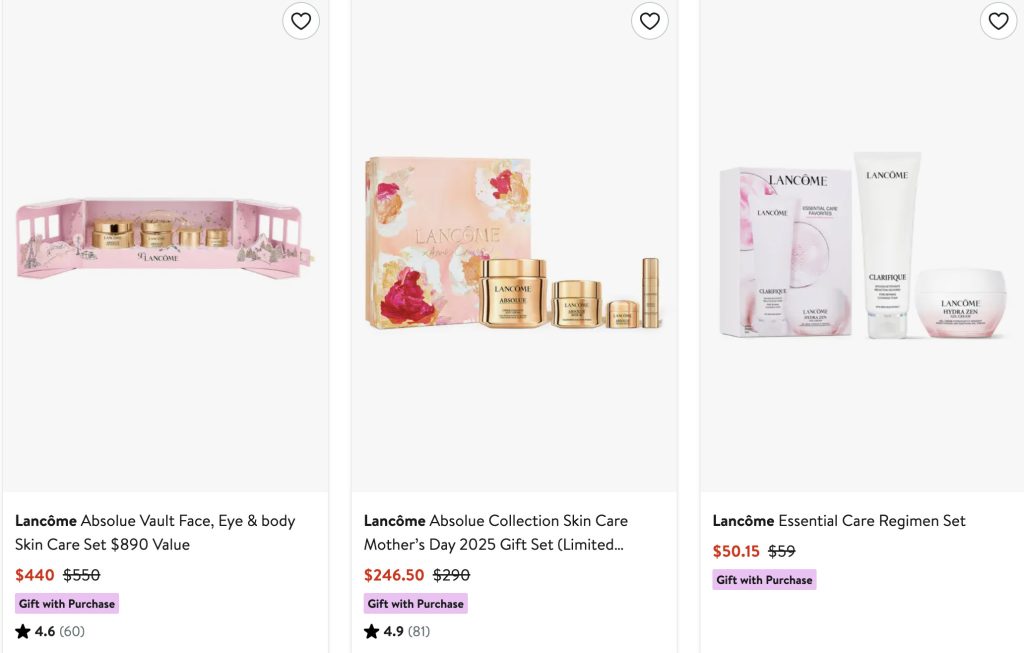Save Essential Care Regimen Set to wishlist
The height and width of the screenshot is (653, 1024).
(998, 21)
